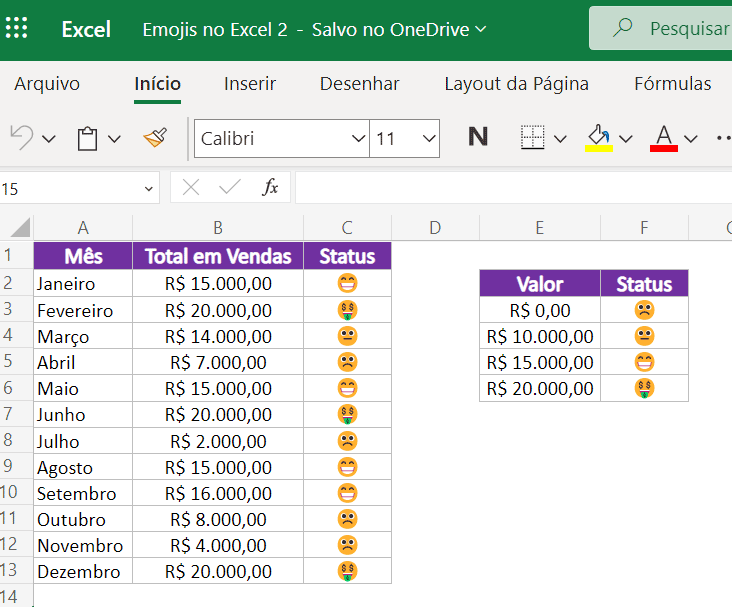Screen dimensions: 732x607
Task: Open the file name dropdown chevron
Action: [x=481, y=30]
